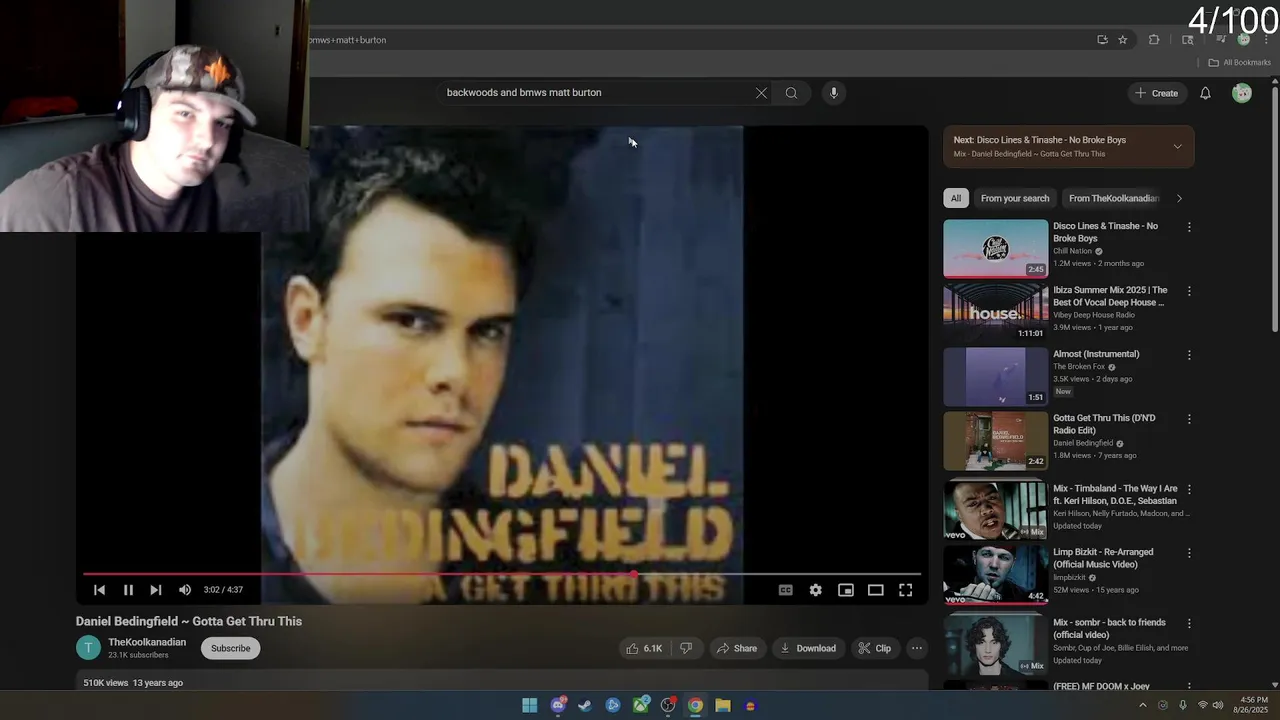Click install app icon in address bar
The image size is (1280, 720).
tap(1102, 40)
